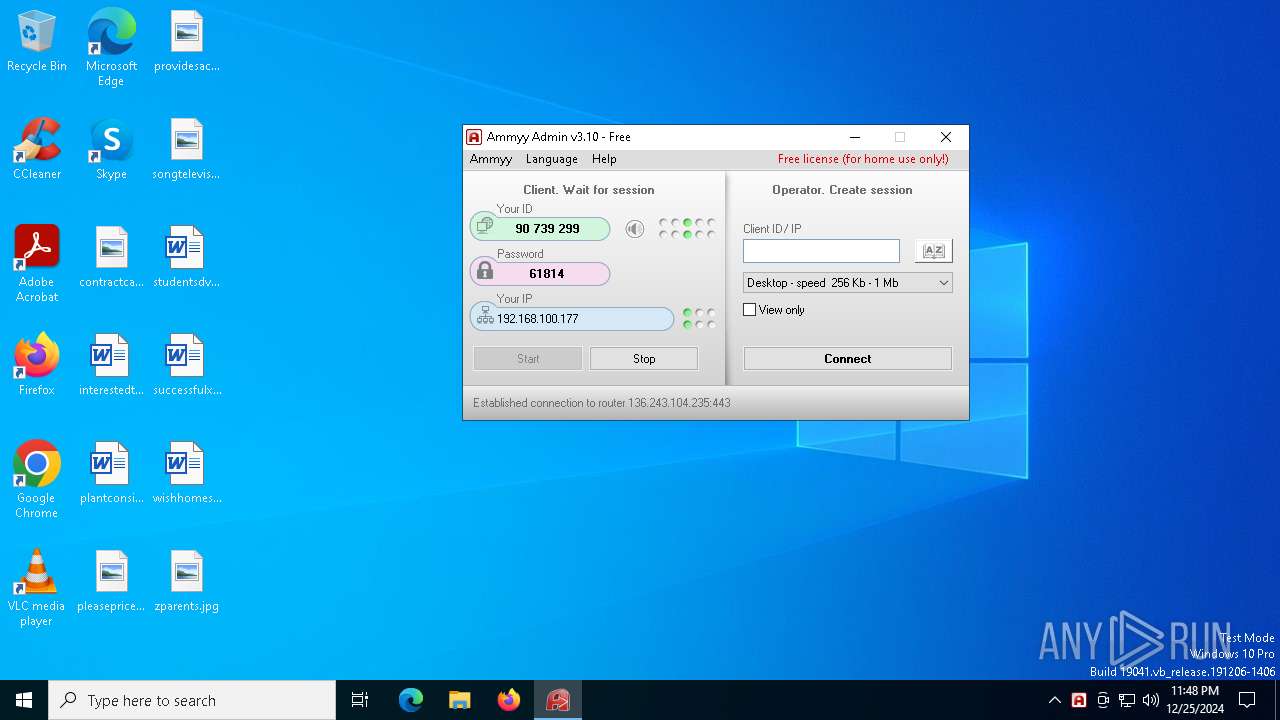Select the successfulx Word document icon
Viewport: 1280px width, 720px height.
pos(186,365)
